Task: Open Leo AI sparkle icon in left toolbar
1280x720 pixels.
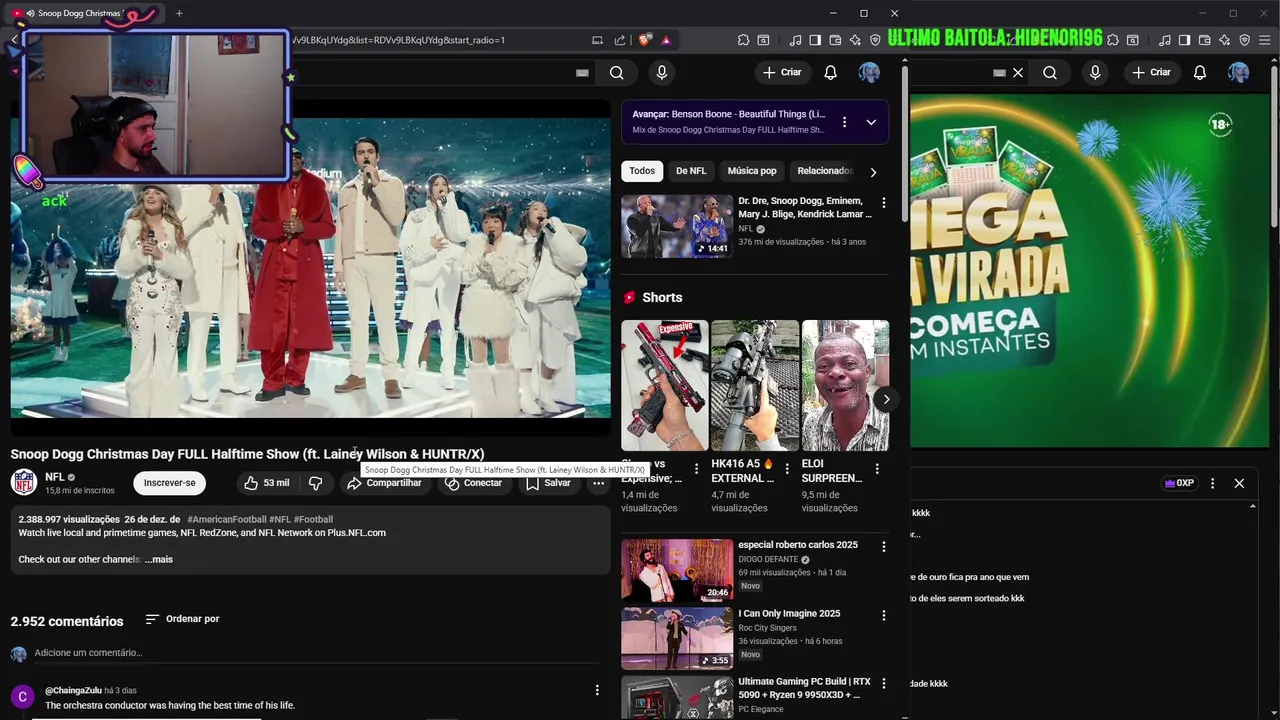Action: [855, 40]
